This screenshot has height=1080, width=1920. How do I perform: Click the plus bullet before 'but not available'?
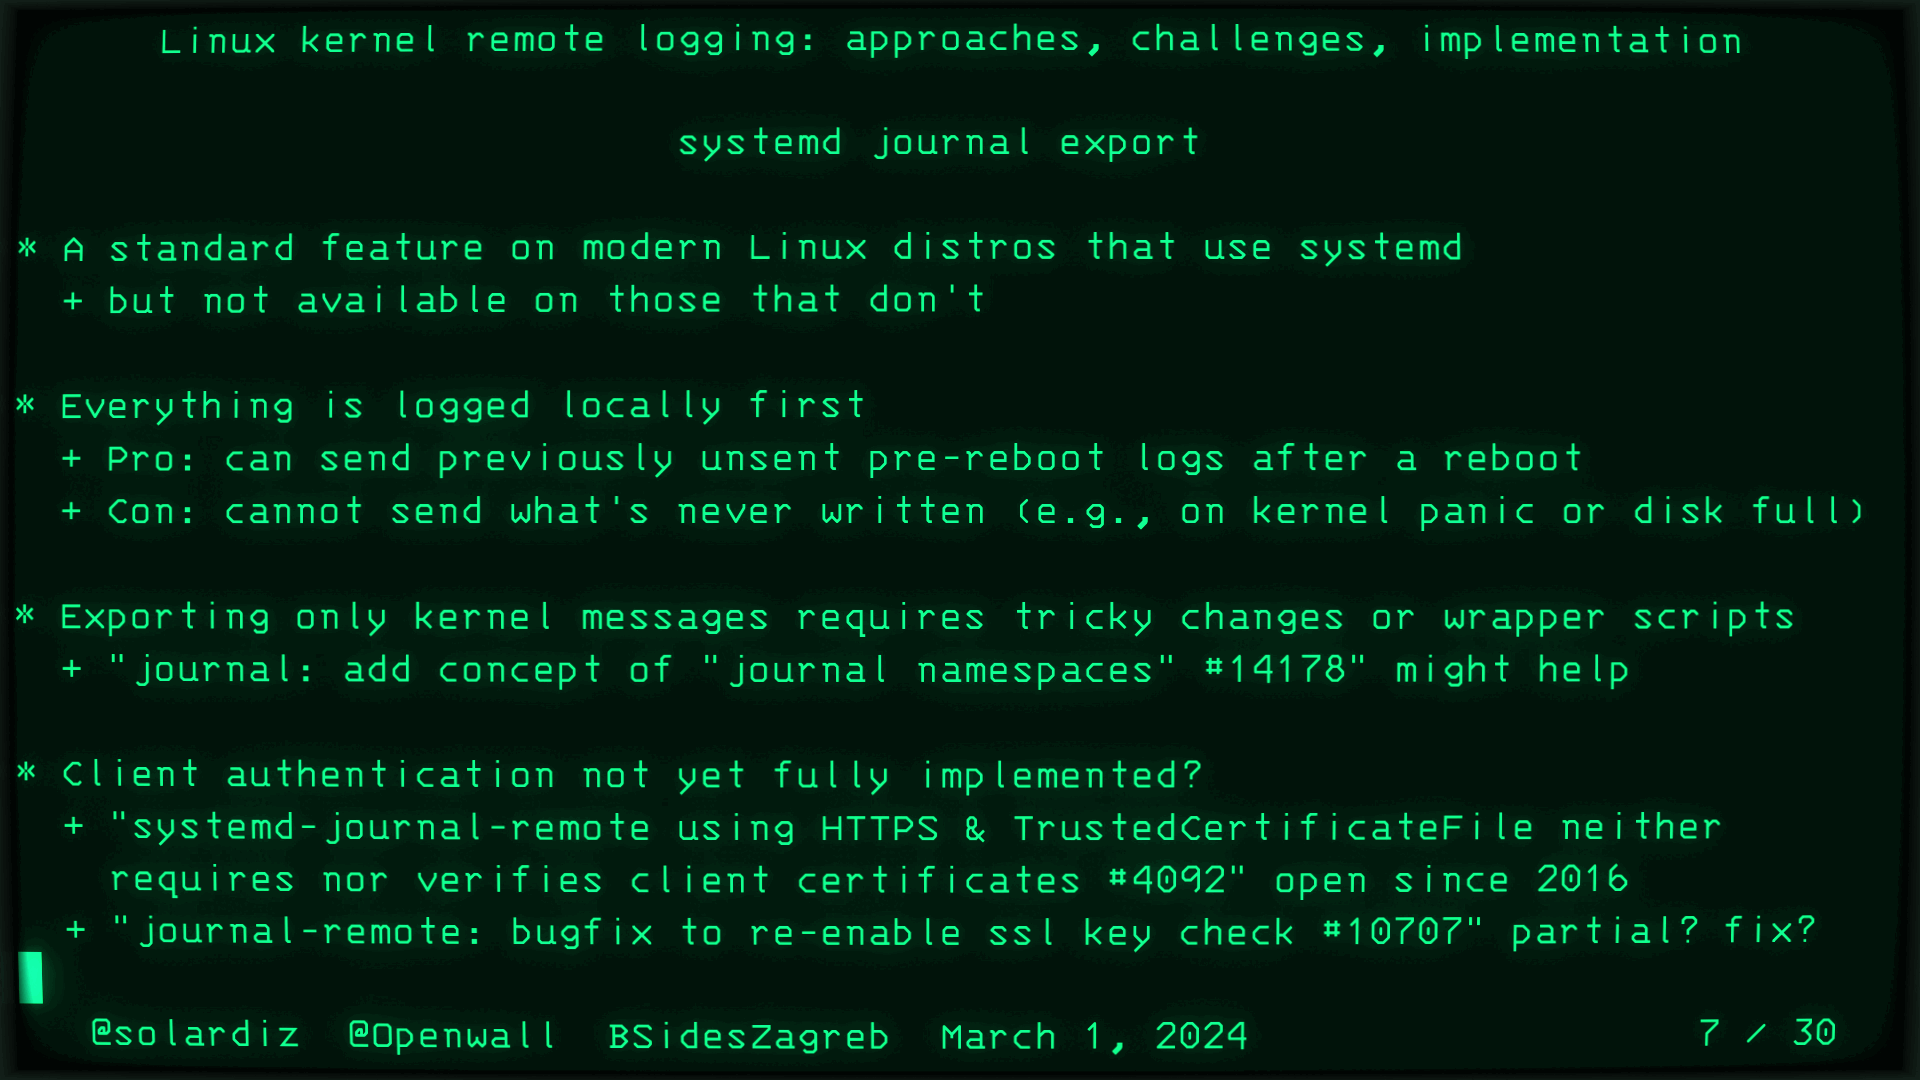(73, 300)
